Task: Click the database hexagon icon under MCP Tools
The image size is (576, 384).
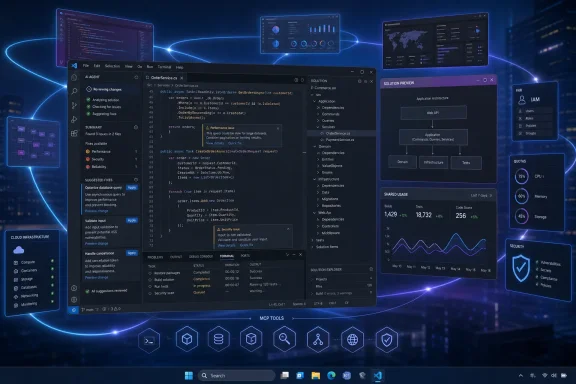Action: (219, 339)
